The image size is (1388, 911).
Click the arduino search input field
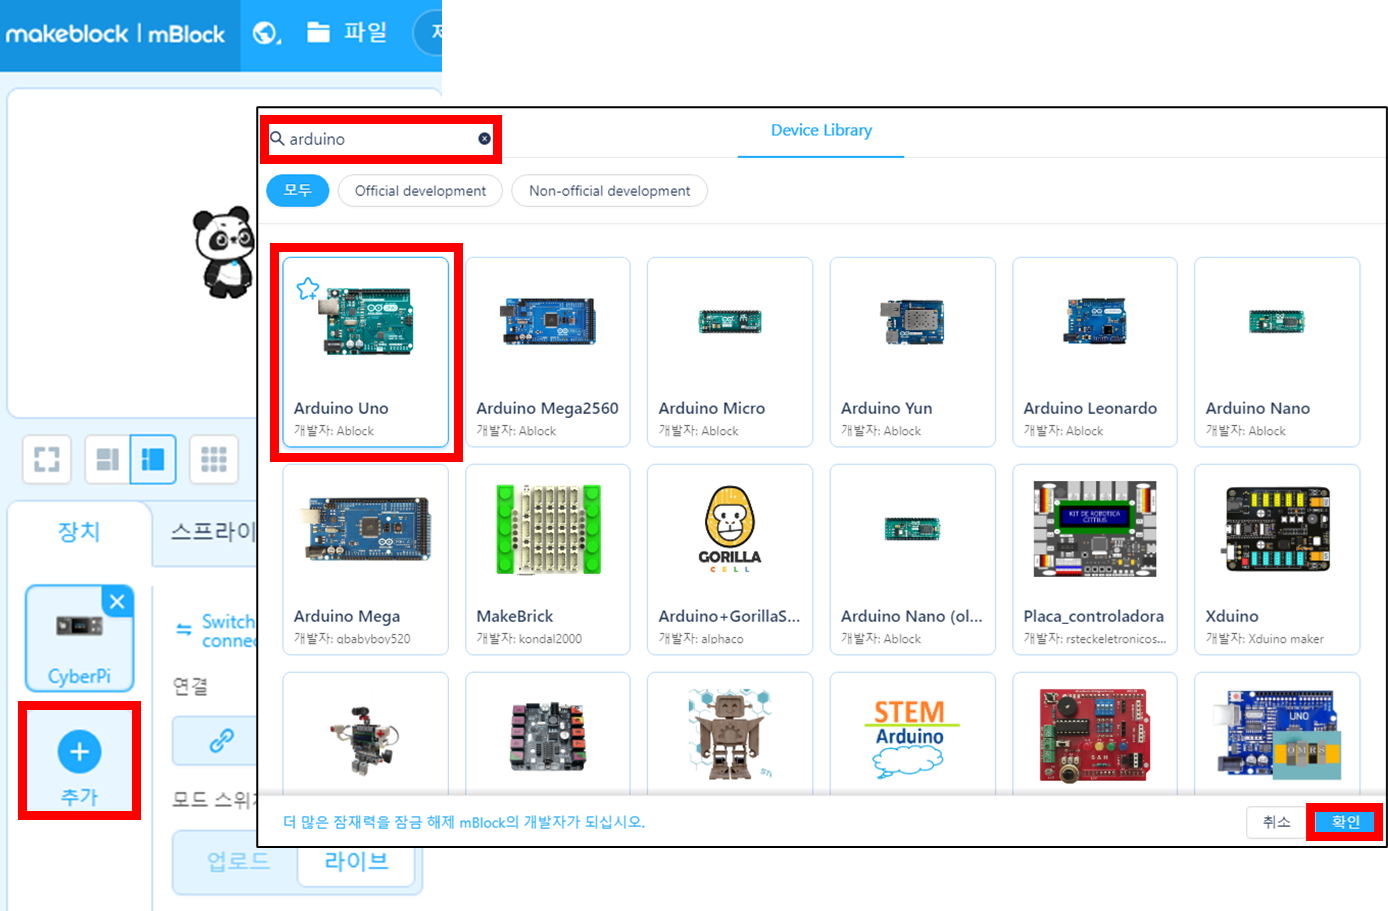(380, 139)
